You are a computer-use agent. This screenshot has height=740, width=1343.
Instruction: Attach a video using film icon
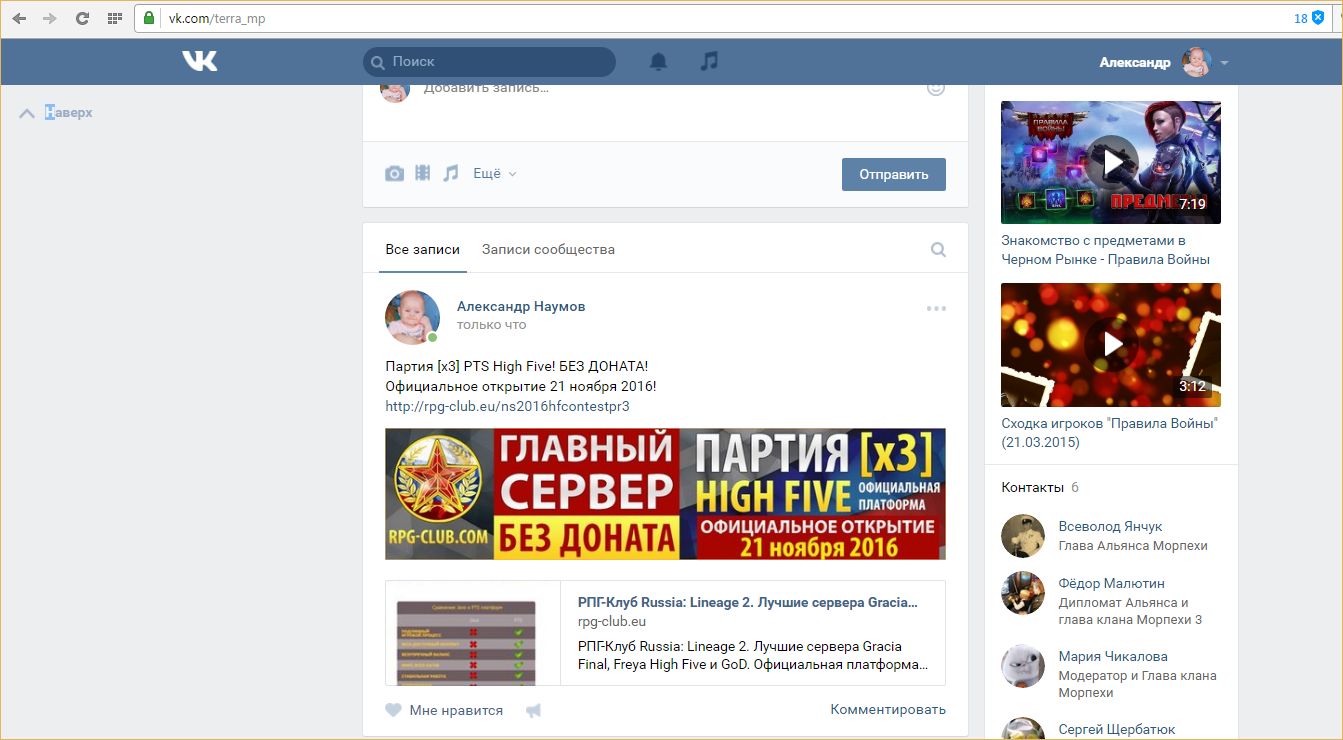[423, 174]
